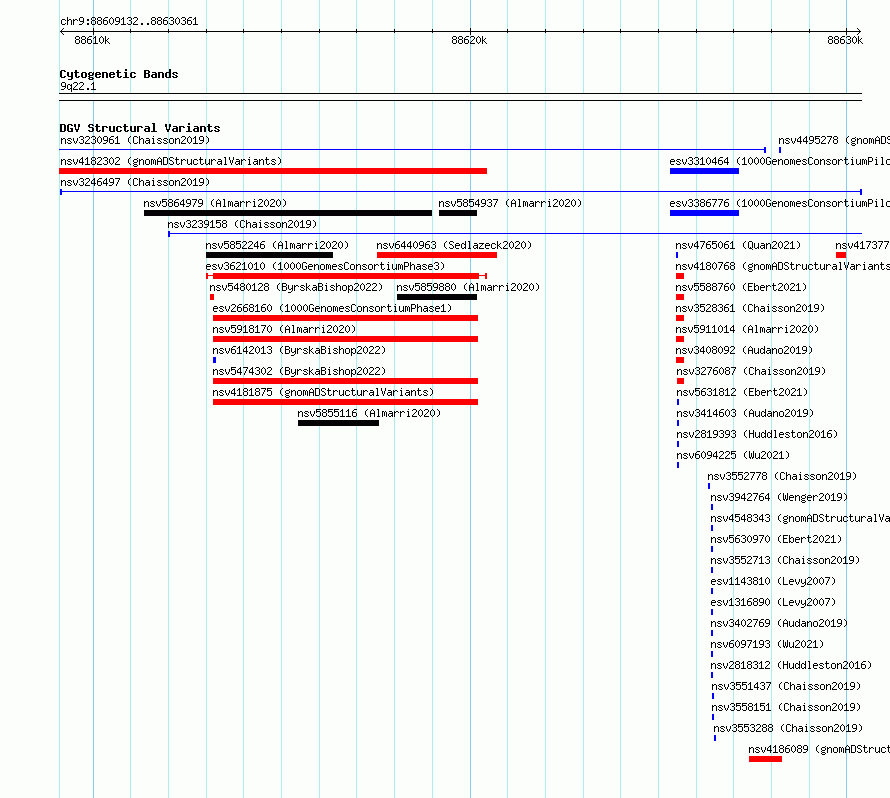Screen dimensions: 890x798
Task: Select the black nsv5864979 Almarri2020 bar
Action: click(288, 213)
